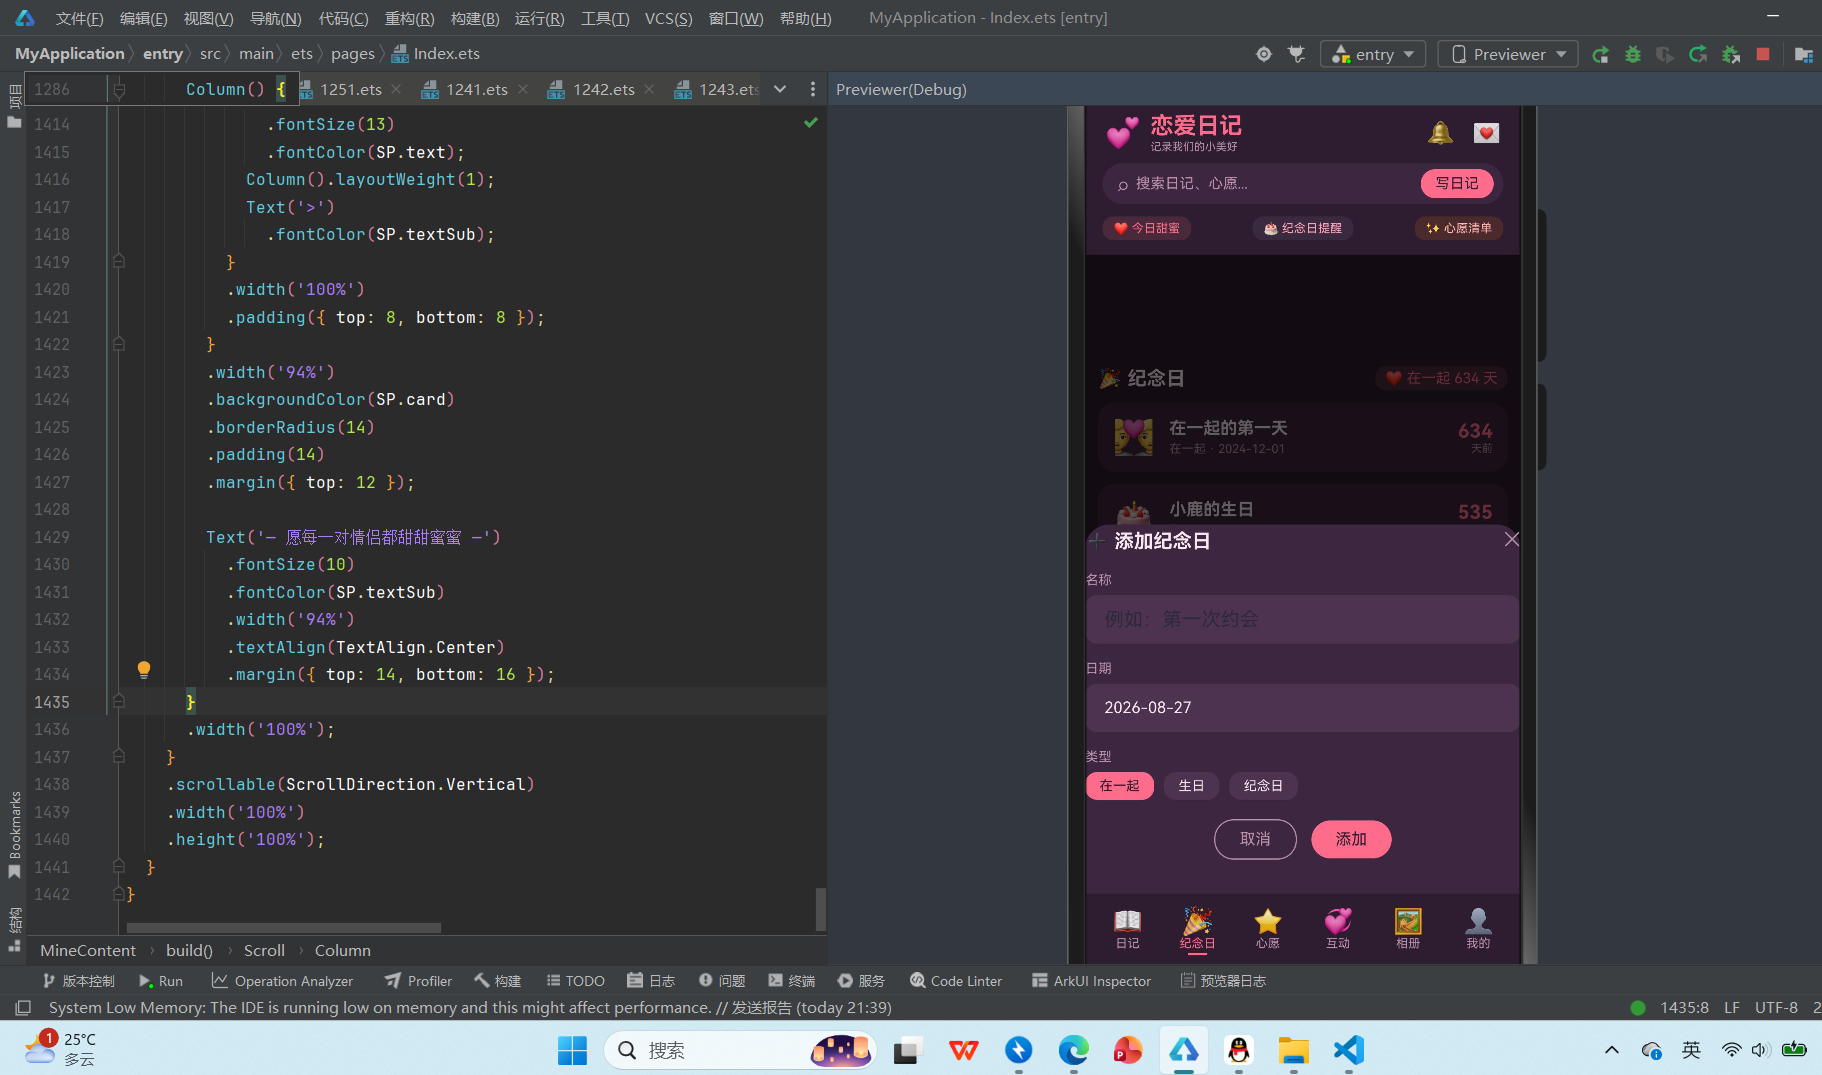Click the red stop button in toolbar

tap(1763, 54)
